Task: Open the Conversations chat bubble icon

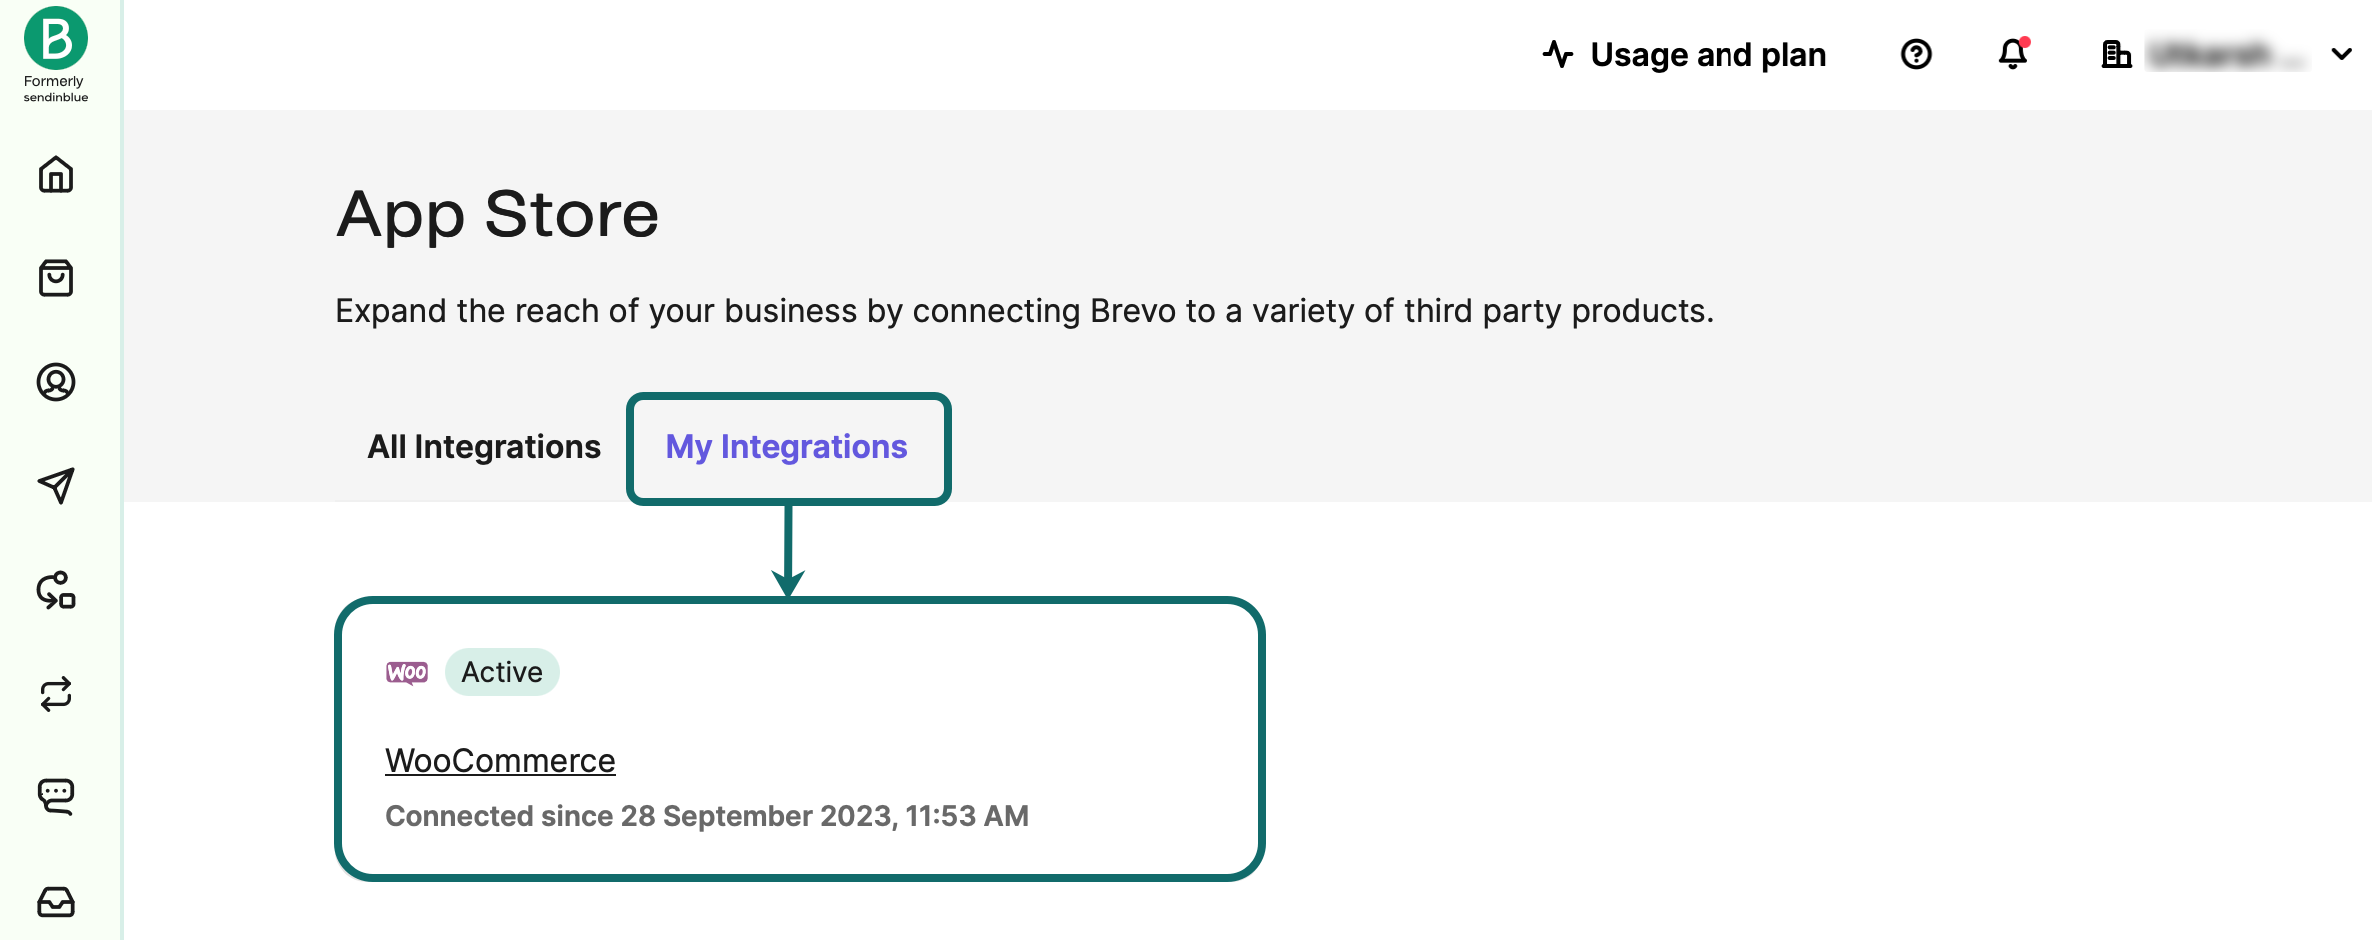Action: [x=57, y=795]
